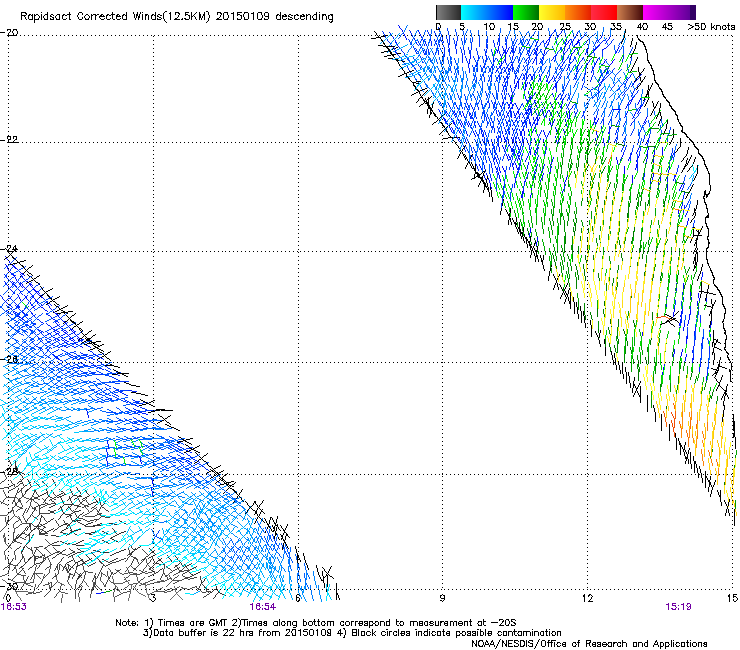Click the 'Rapidscat Corrected Winds(12.5KM)' title text
740x650 pixels.
coord(115,17)
